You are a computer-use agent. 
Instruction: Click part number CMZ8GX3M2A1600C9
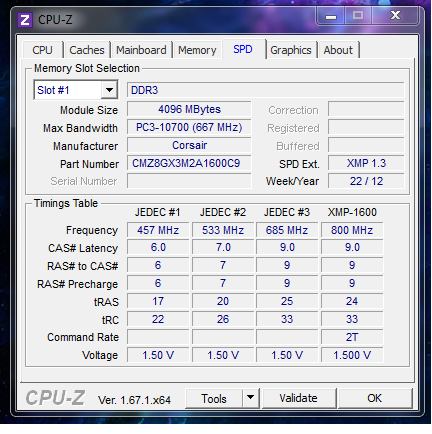(189, 163)
